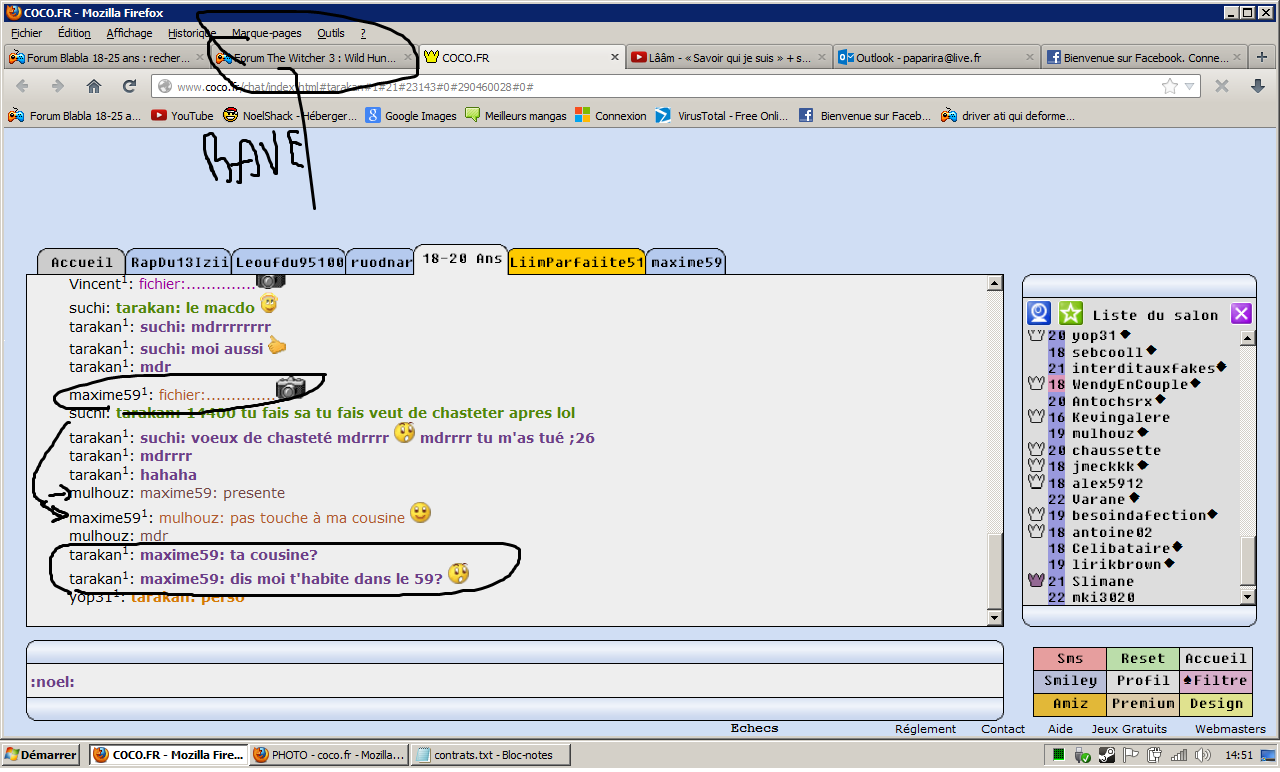
Task: Click the user list scroll-down arrow
Action: click(1247, 597)
